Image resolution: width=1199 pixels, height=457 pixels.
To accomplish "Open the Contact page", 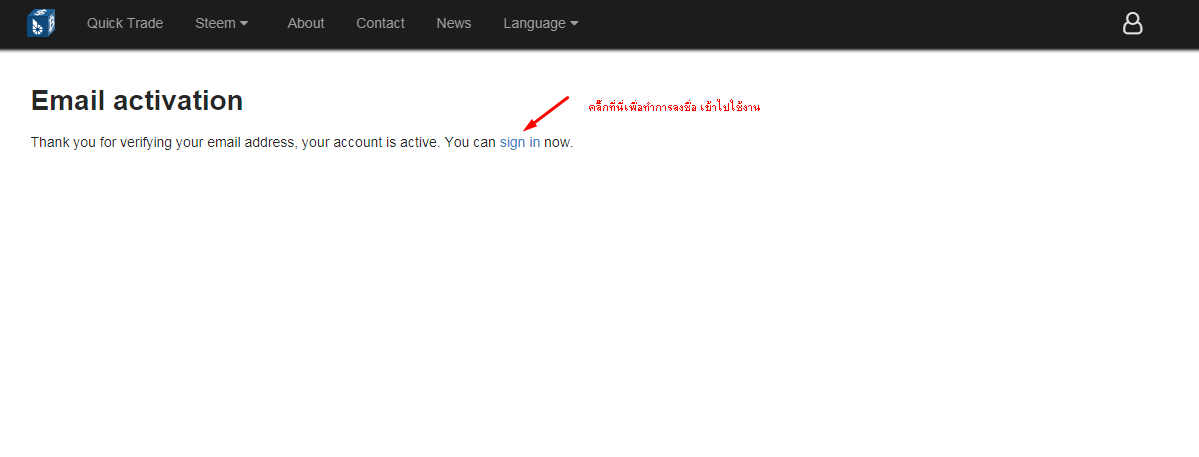I will pos(380,24).
